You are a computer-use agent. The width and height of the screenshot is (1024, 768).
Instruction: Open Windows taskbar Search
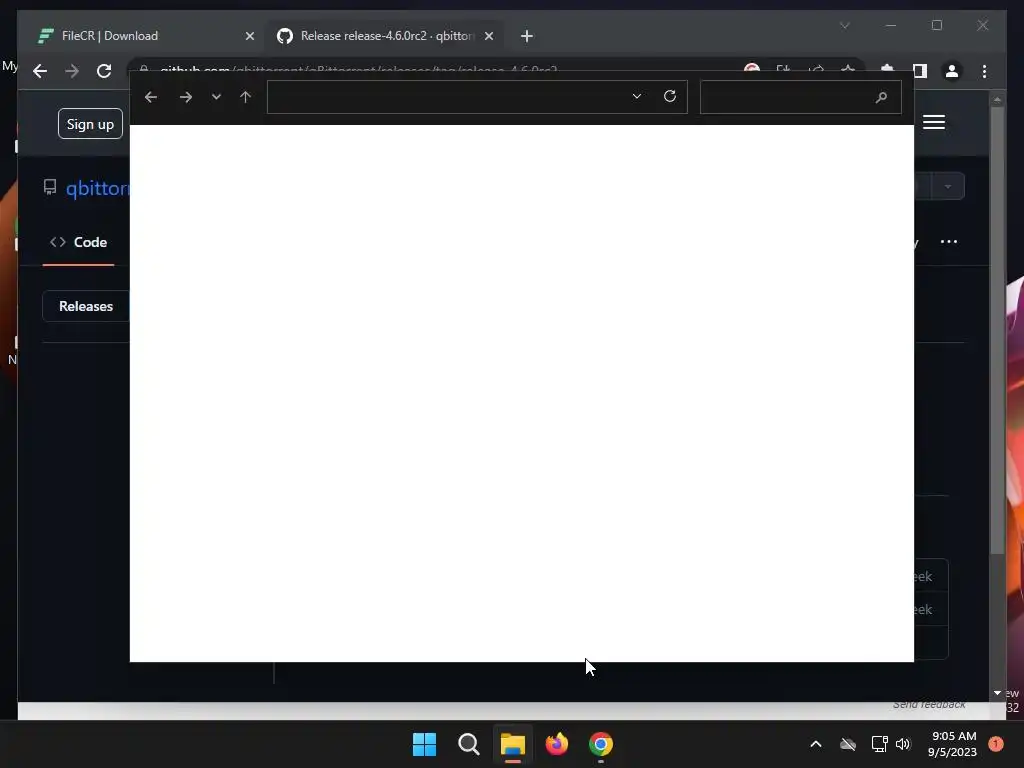pyautogui.click(x=468, y=744)
